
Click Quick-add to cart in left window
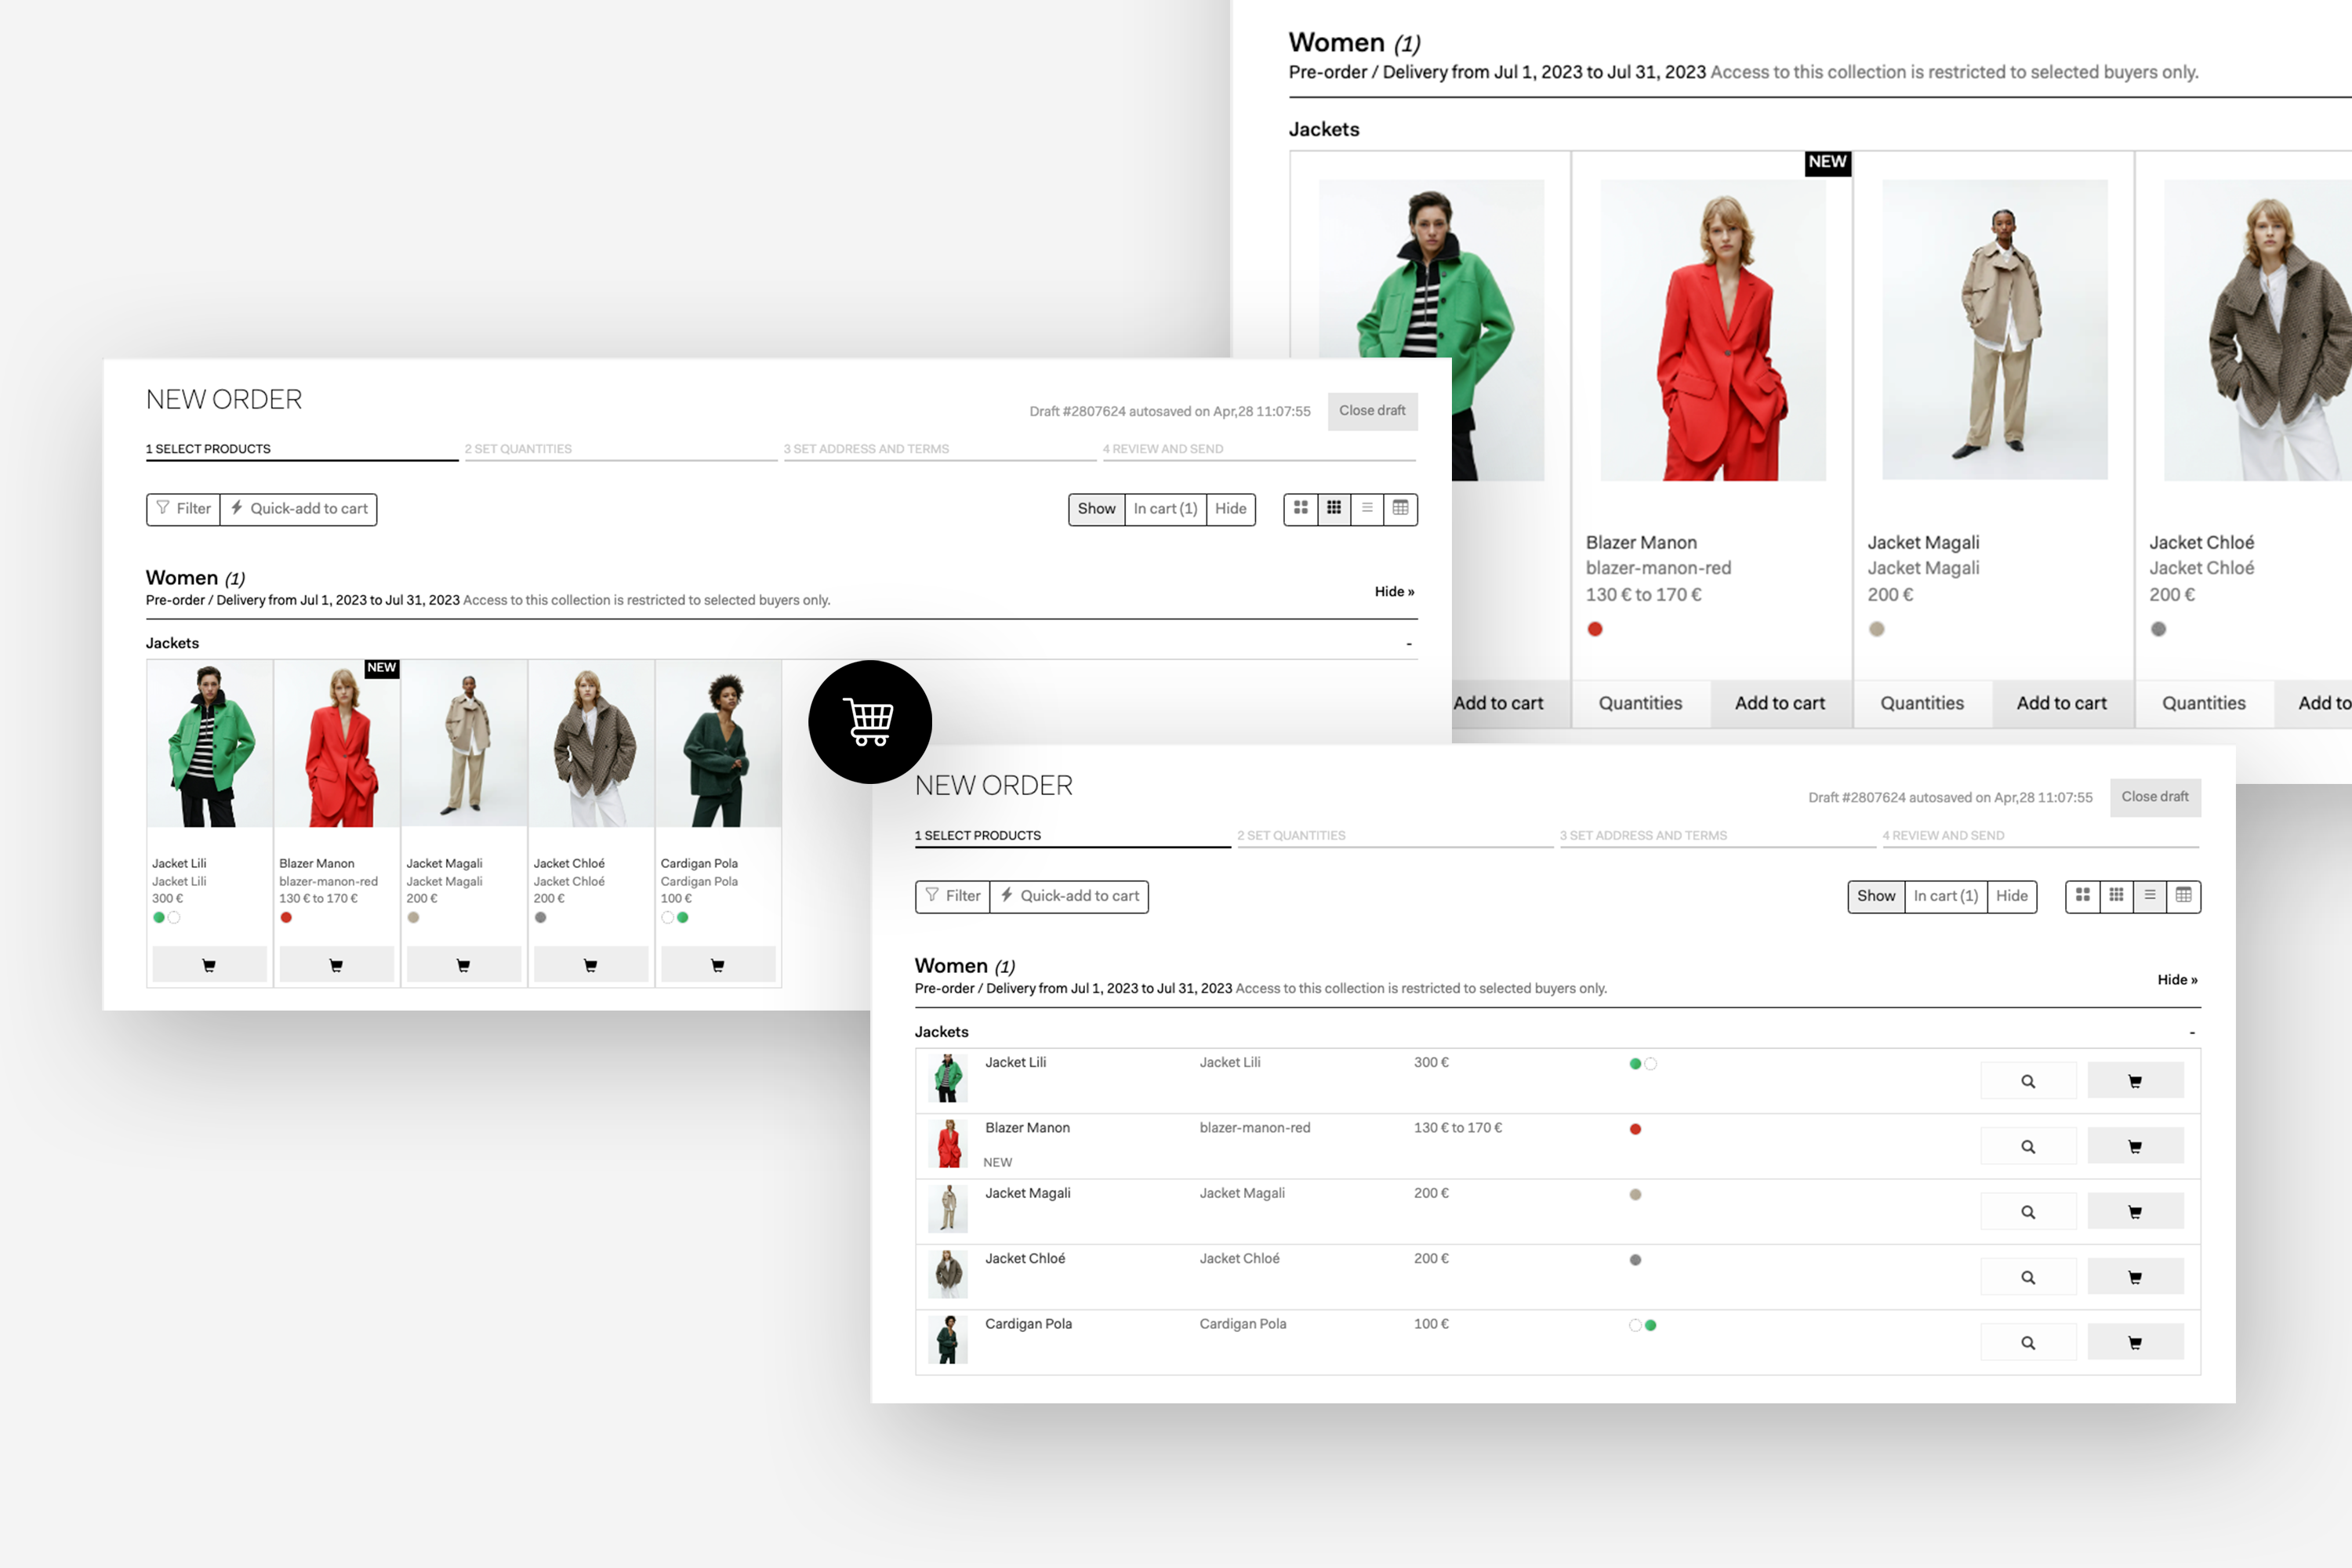point(299,509)
